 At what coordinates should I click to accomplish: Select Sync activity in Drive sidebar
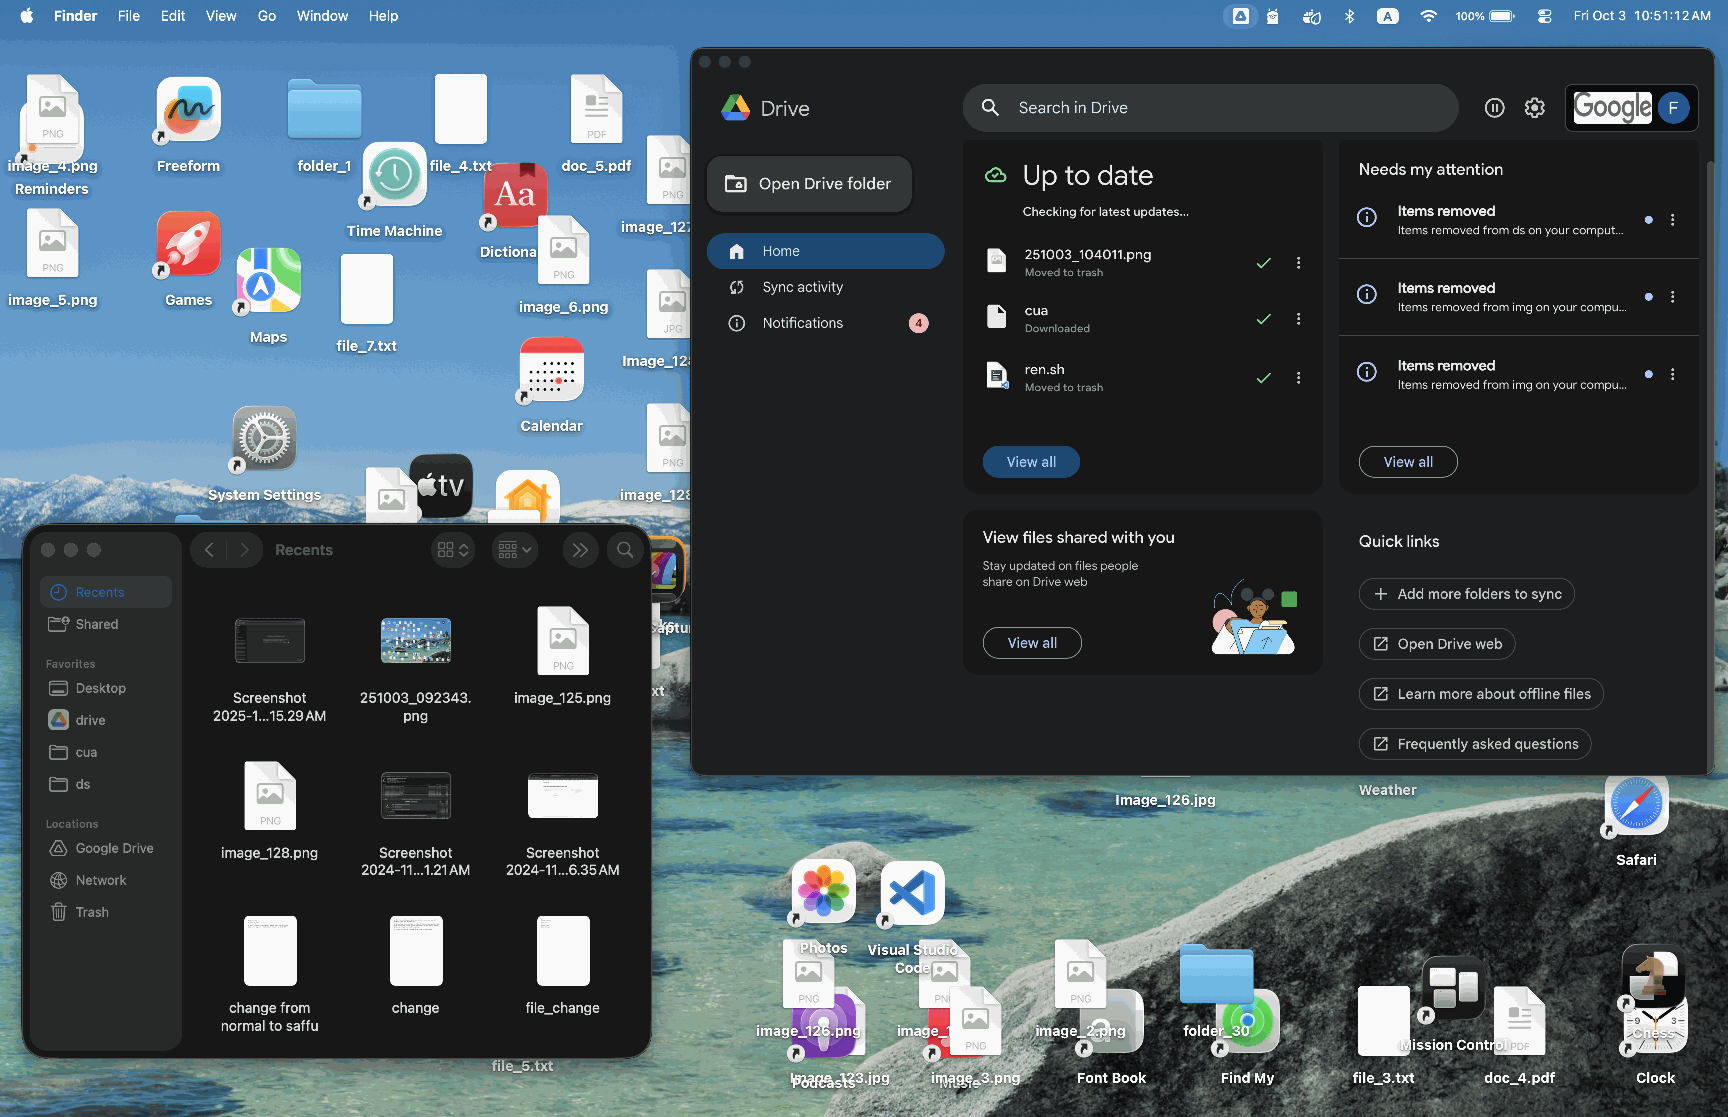click(802, 287)
